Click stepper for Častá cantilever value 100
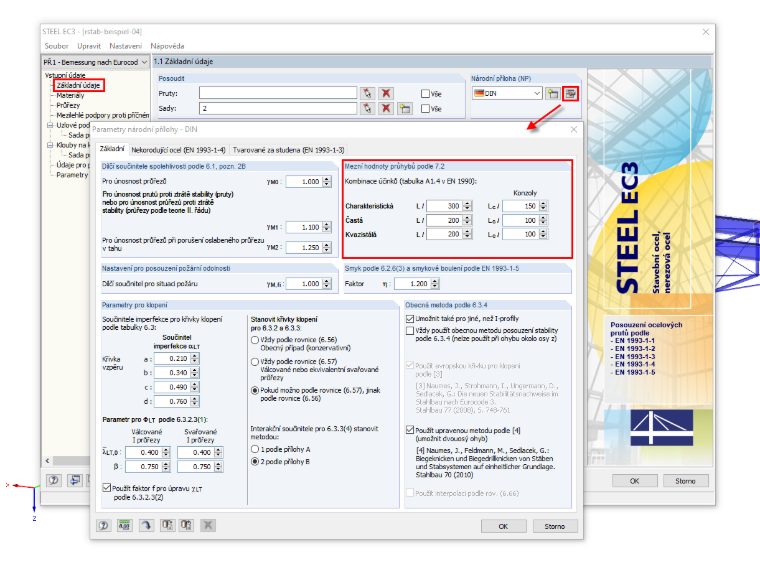The height and width of the screenshot is (570, 760). (x=543, y=221)
